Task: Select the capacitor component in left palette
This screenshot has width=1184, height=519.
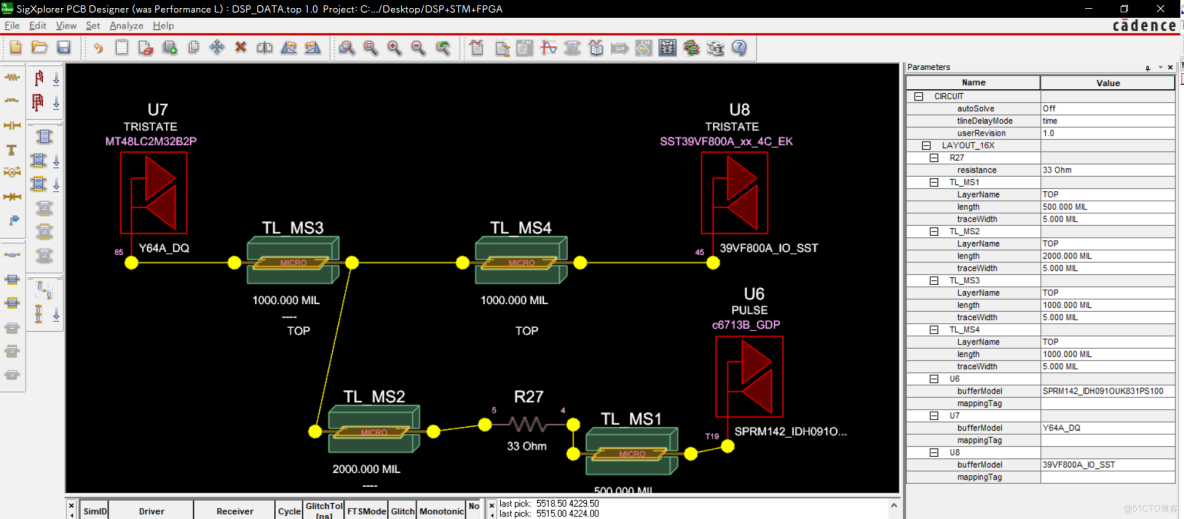Action: click(13, 126)
